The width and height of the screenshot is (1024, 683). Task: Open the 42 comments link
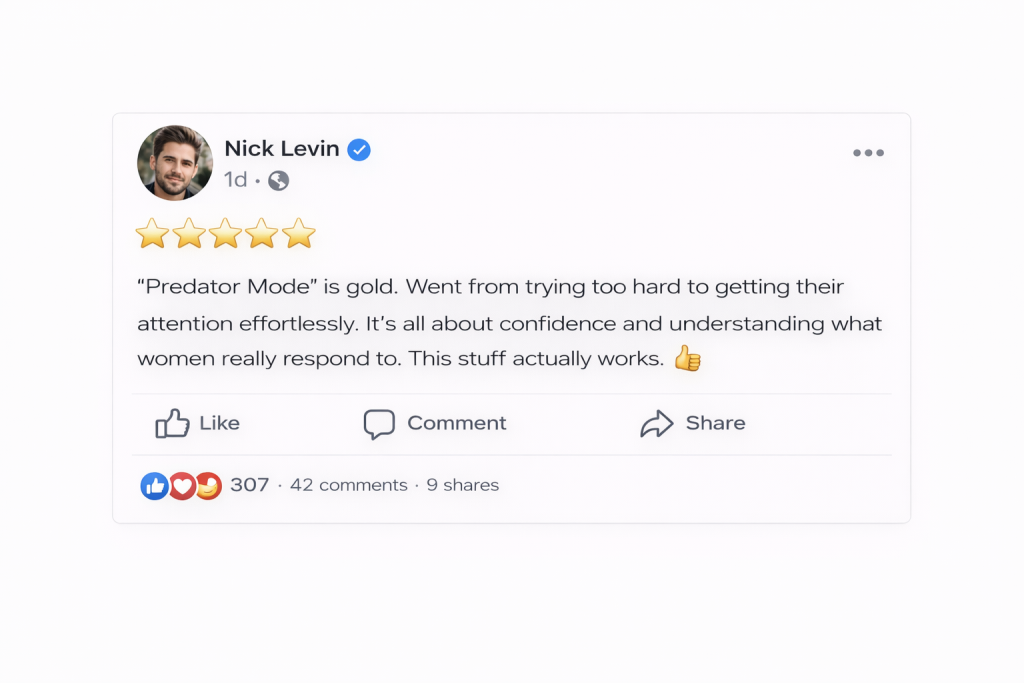pos(349,486)
